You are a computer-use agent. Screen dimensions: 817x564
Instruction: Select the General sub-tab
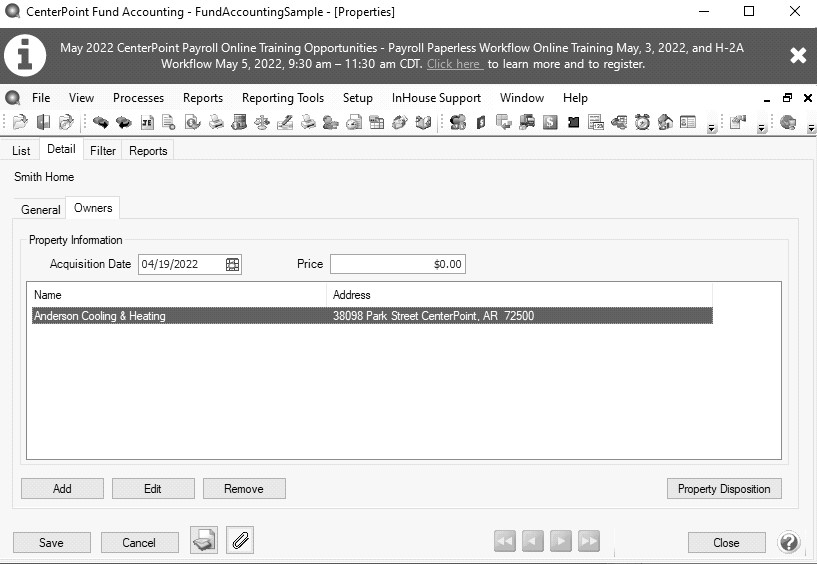41,210
